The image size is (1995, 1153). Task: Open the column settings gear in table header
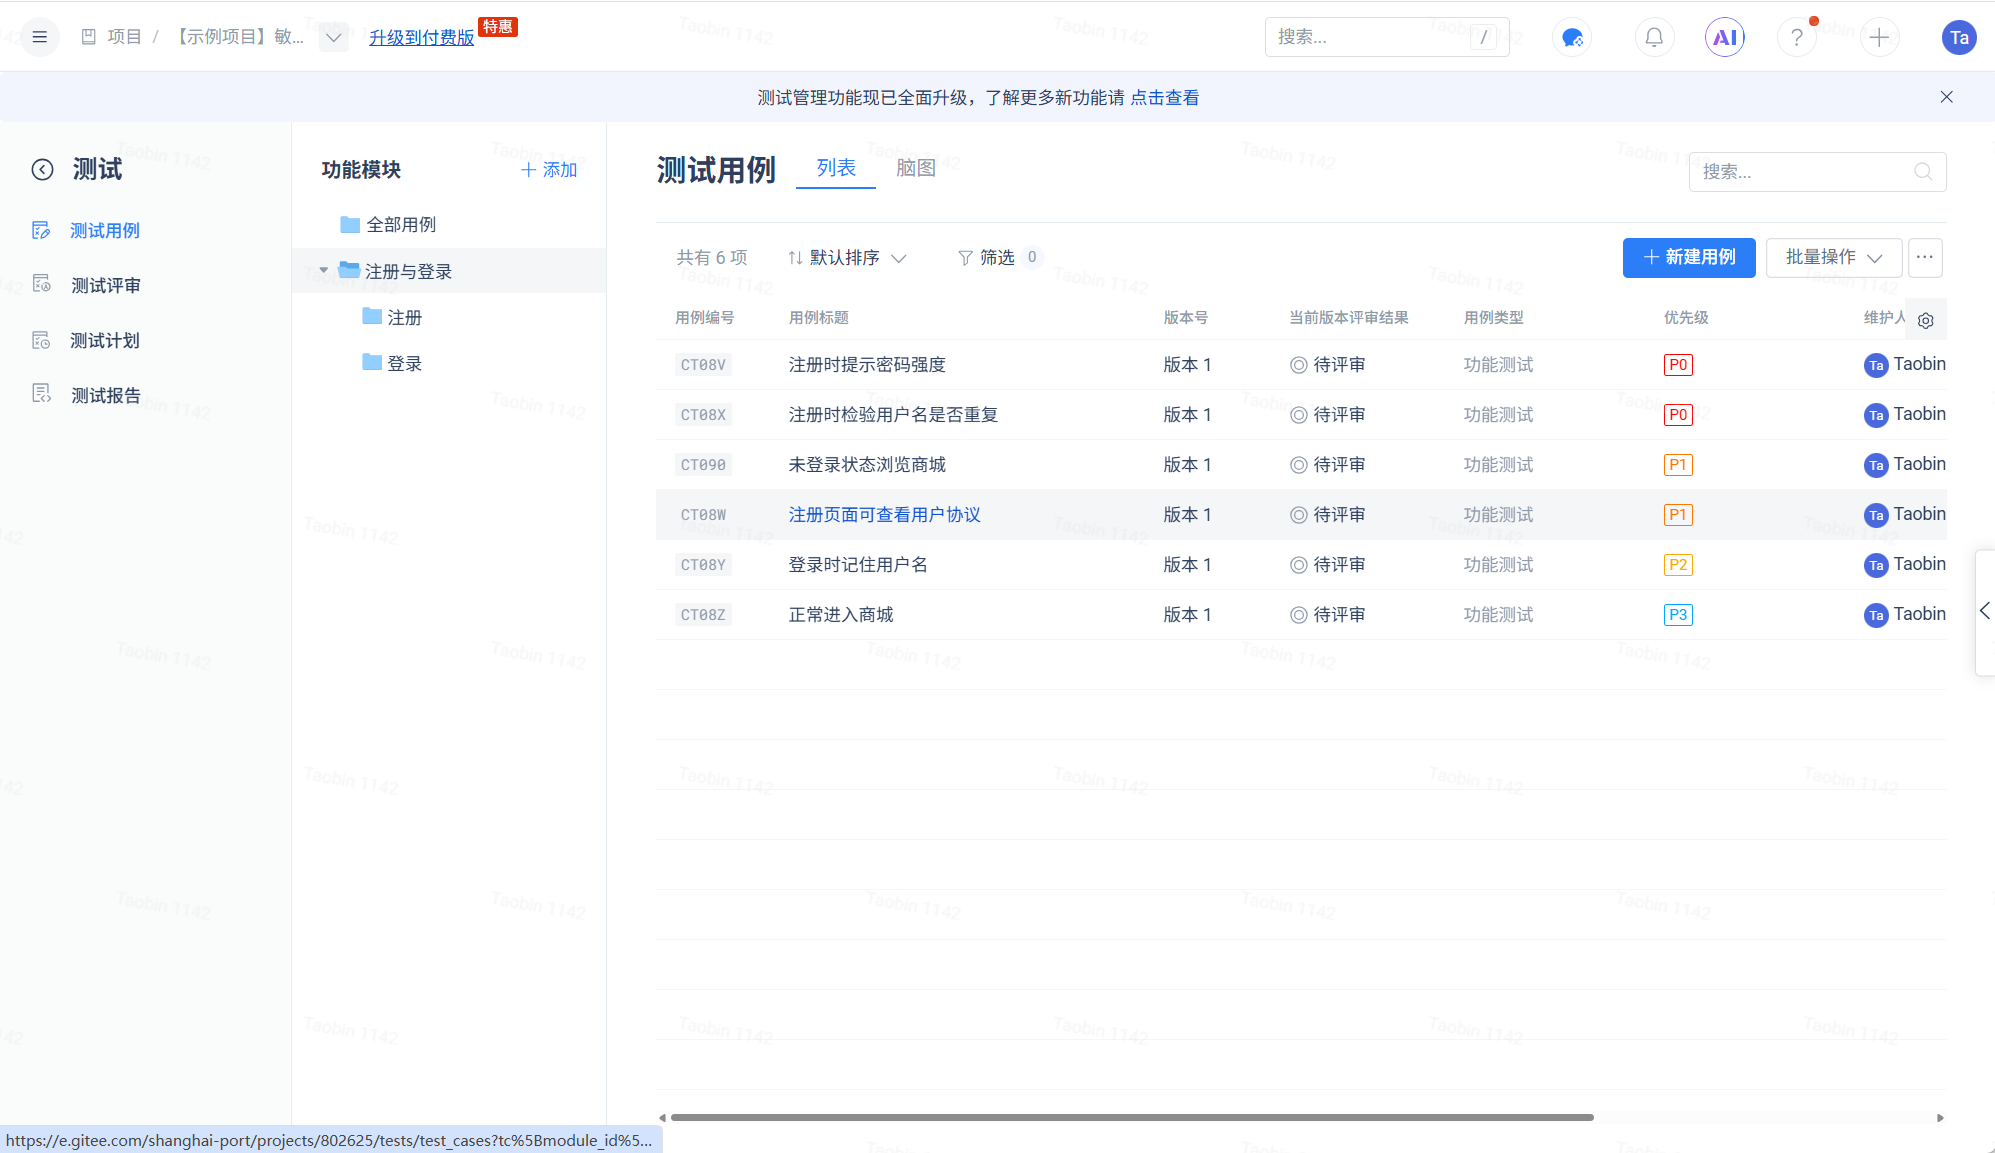1926,320
